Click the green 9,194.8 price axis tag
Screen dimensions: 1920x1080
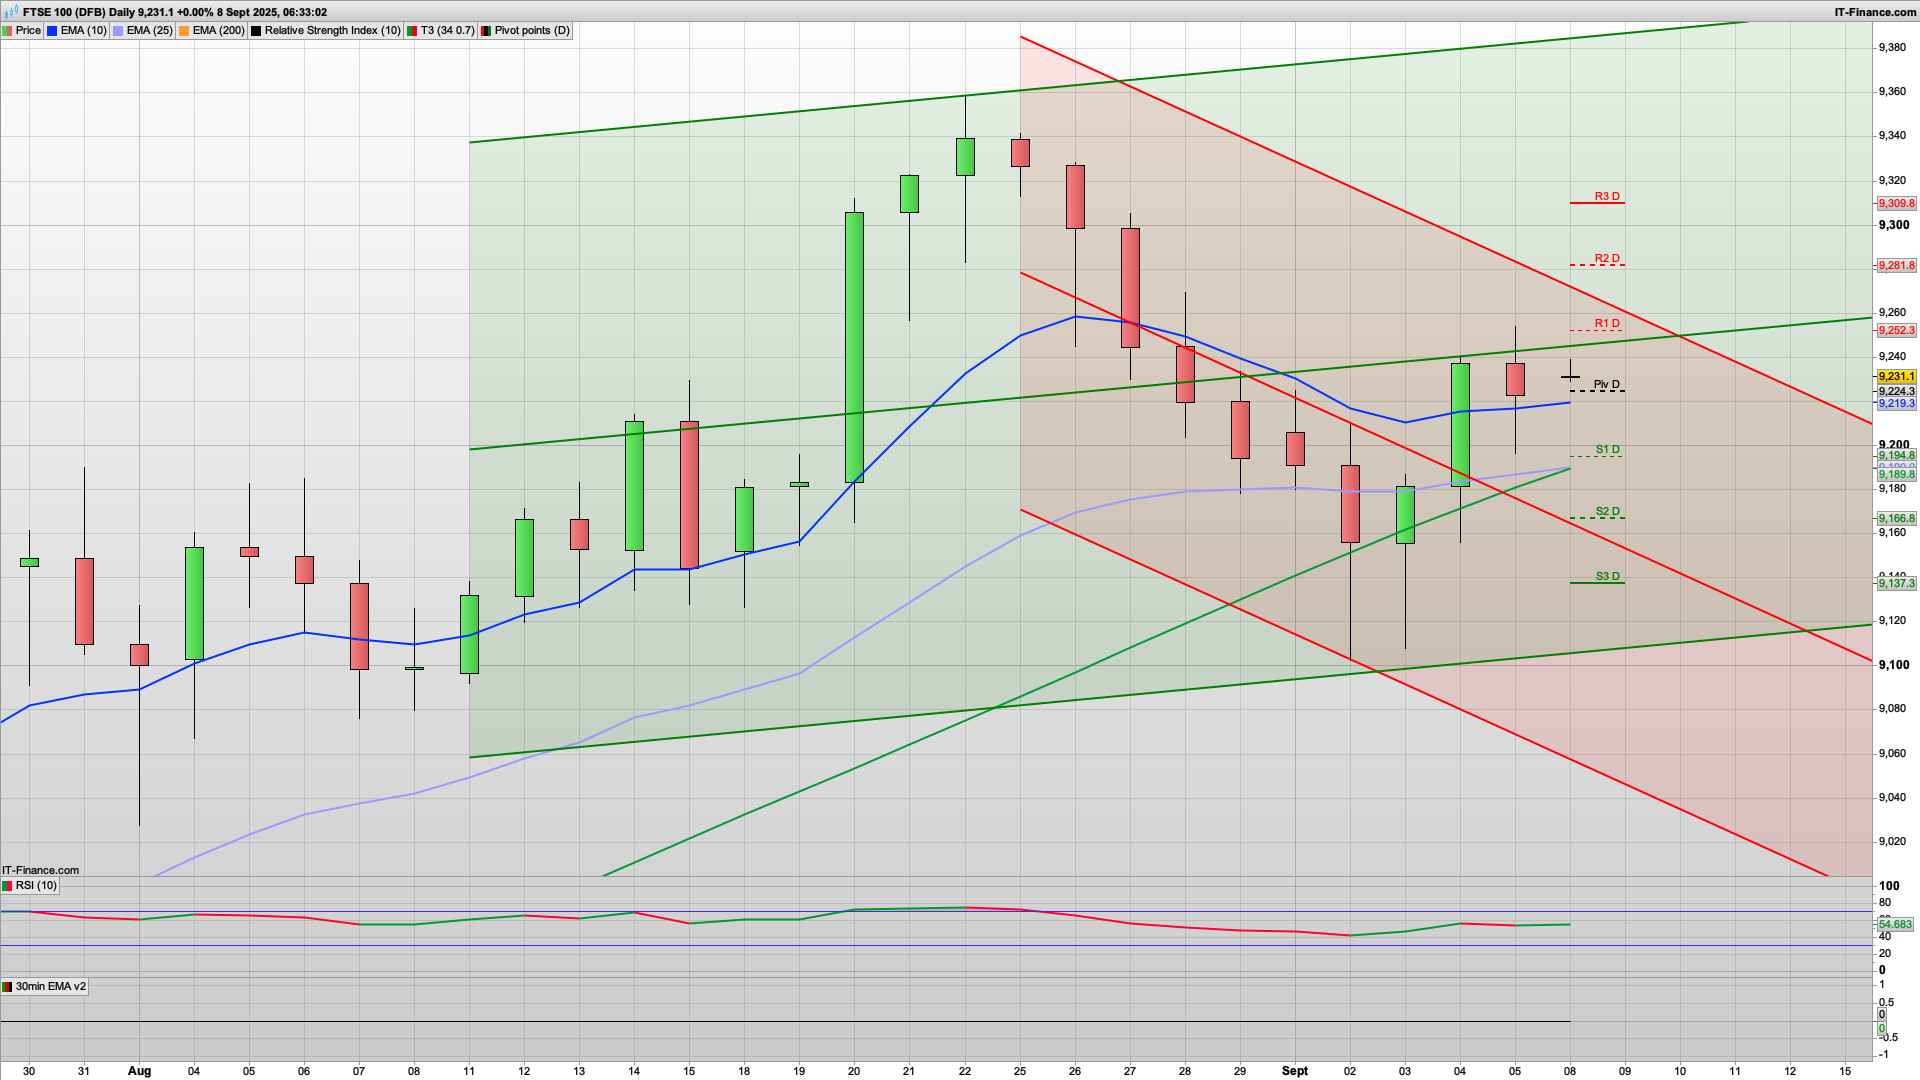coord(1896,455)
